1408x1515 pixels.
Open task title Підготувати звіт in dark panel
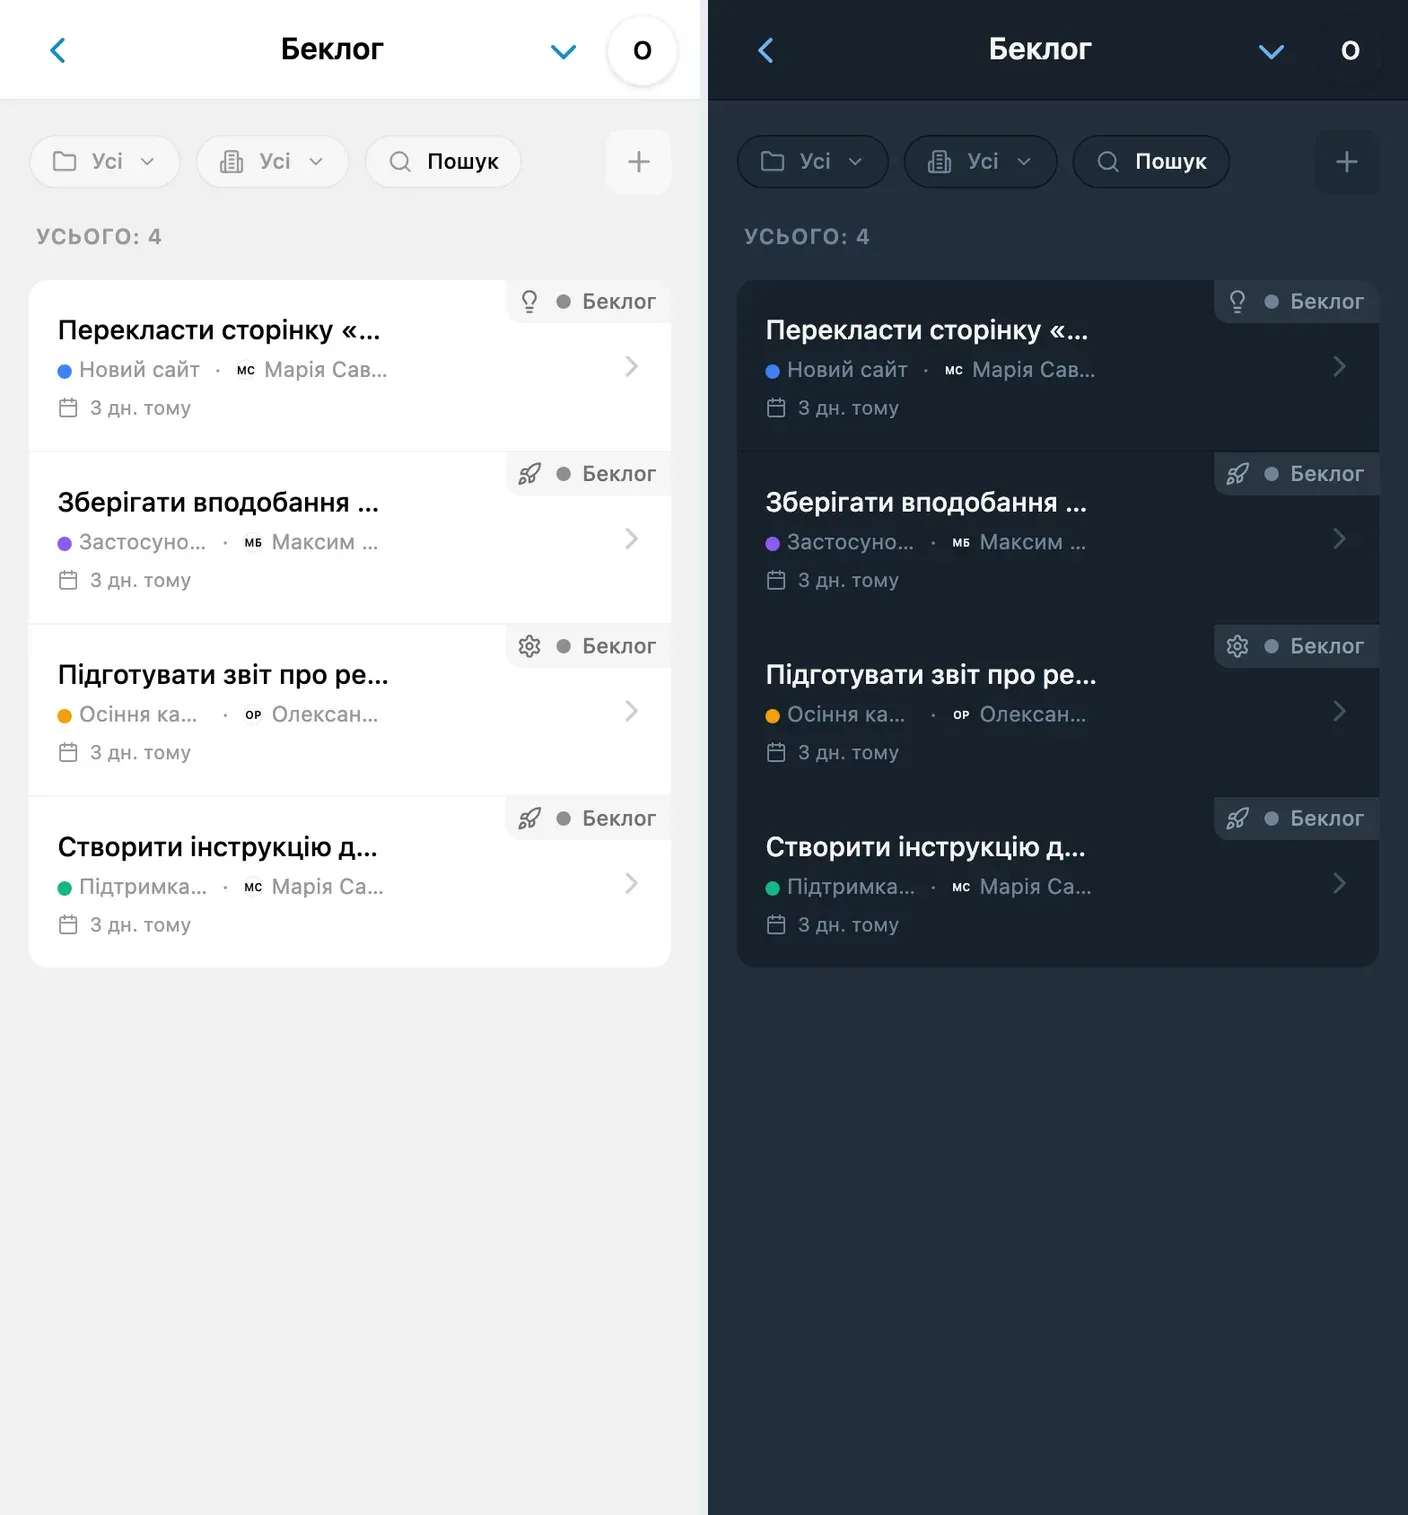pos(931,675)
